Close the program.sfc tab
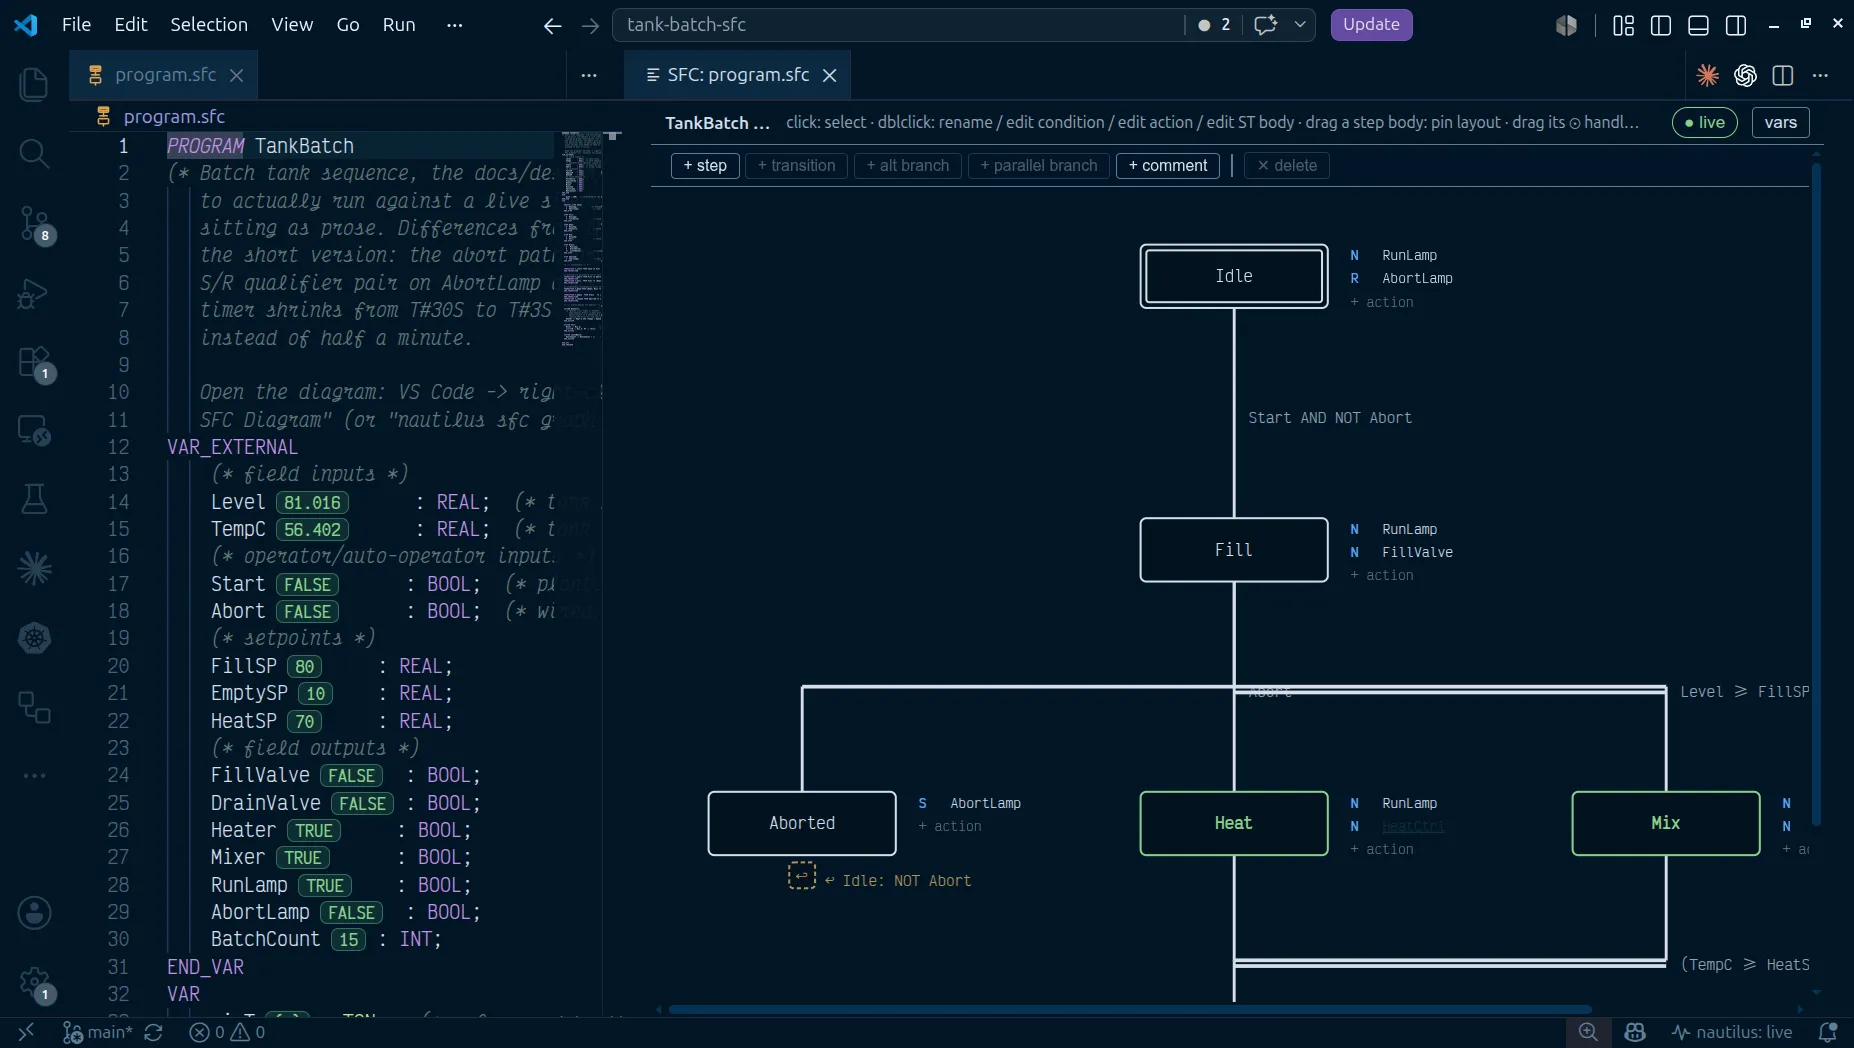This screenshot has height=1048, width=1854. point(236,75)
